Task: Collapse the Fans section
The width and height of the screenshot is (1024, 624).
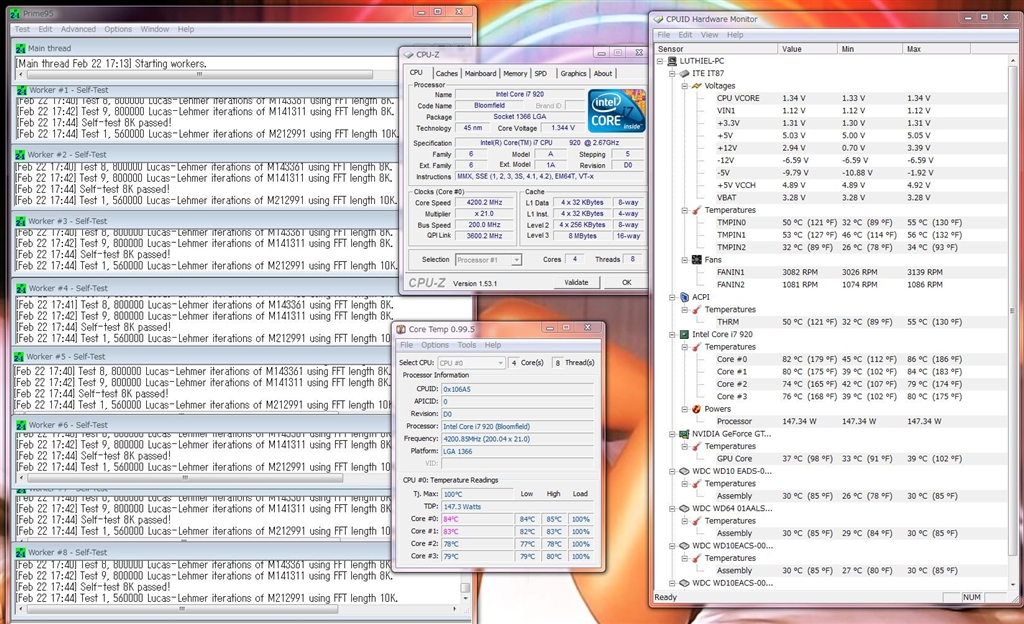Action: tap(684, 260)
